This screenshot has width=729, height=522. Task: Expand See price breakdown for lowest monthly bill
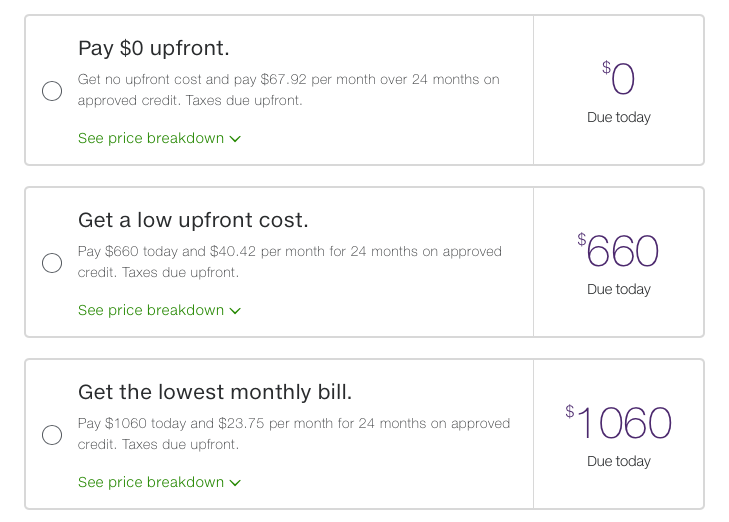151,482
